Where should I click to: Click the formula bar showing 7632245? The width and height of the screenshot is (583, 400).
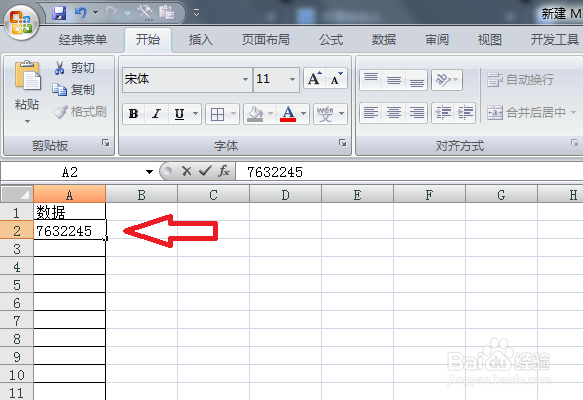[409, 172]
